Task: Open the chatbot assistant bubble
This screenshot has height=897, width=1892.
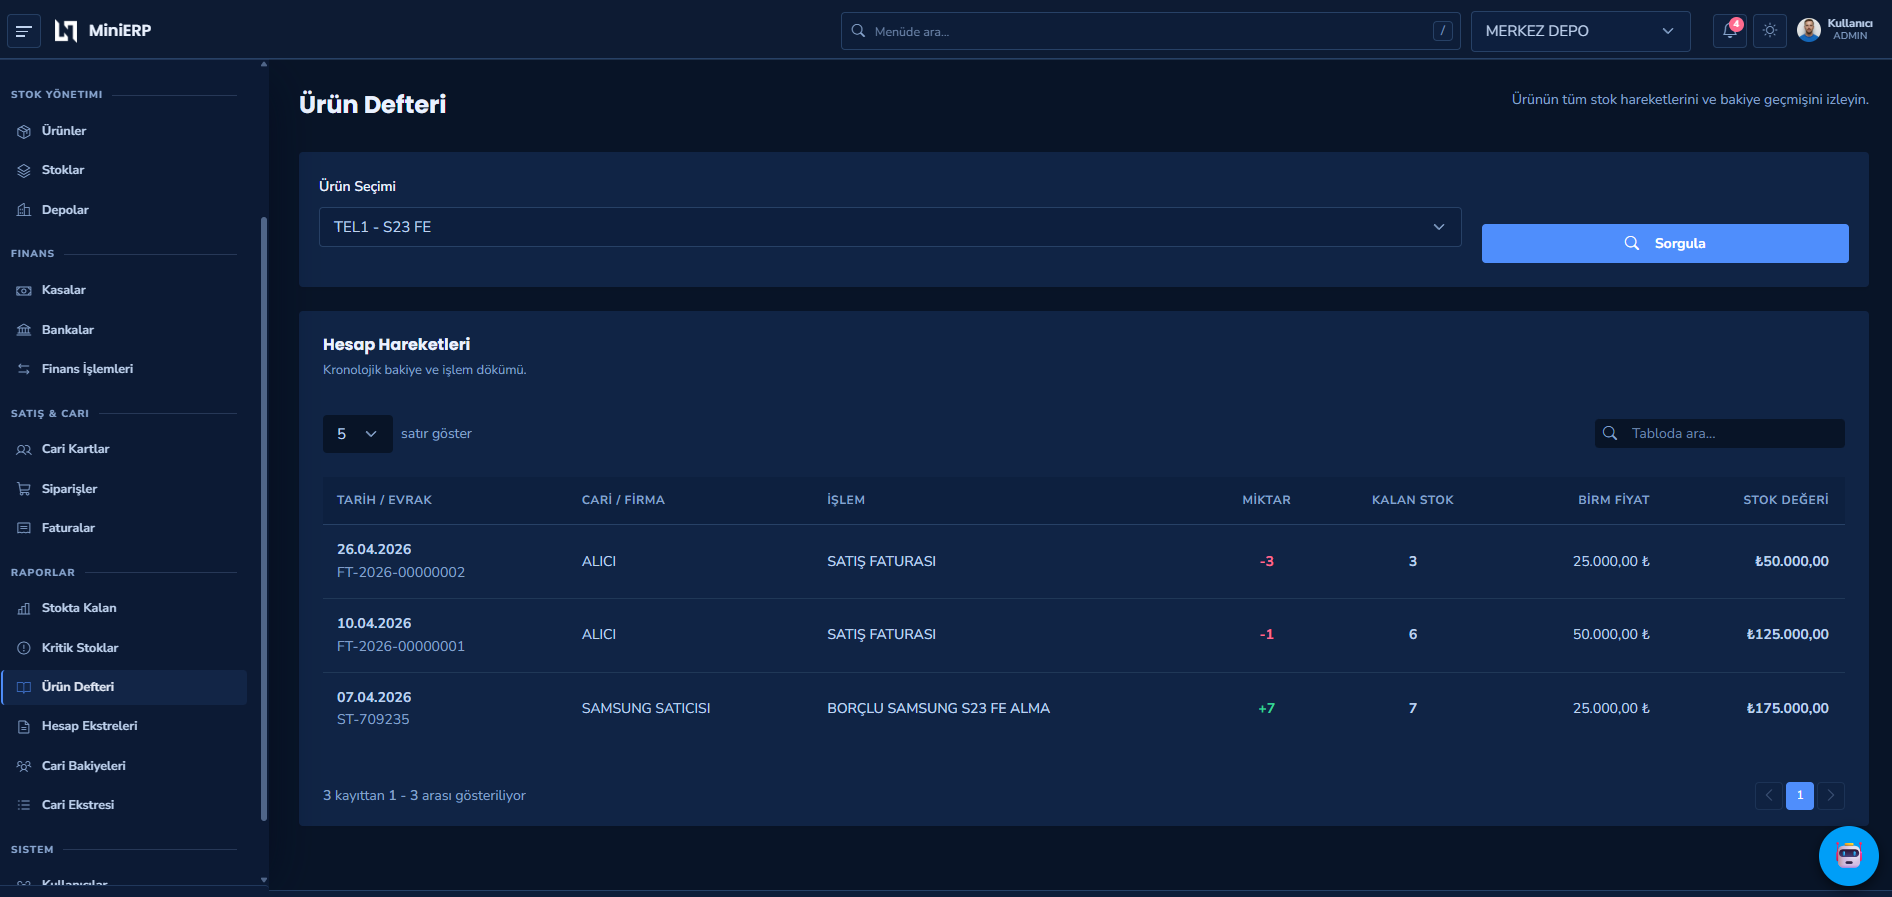Action: [1849, 856]
